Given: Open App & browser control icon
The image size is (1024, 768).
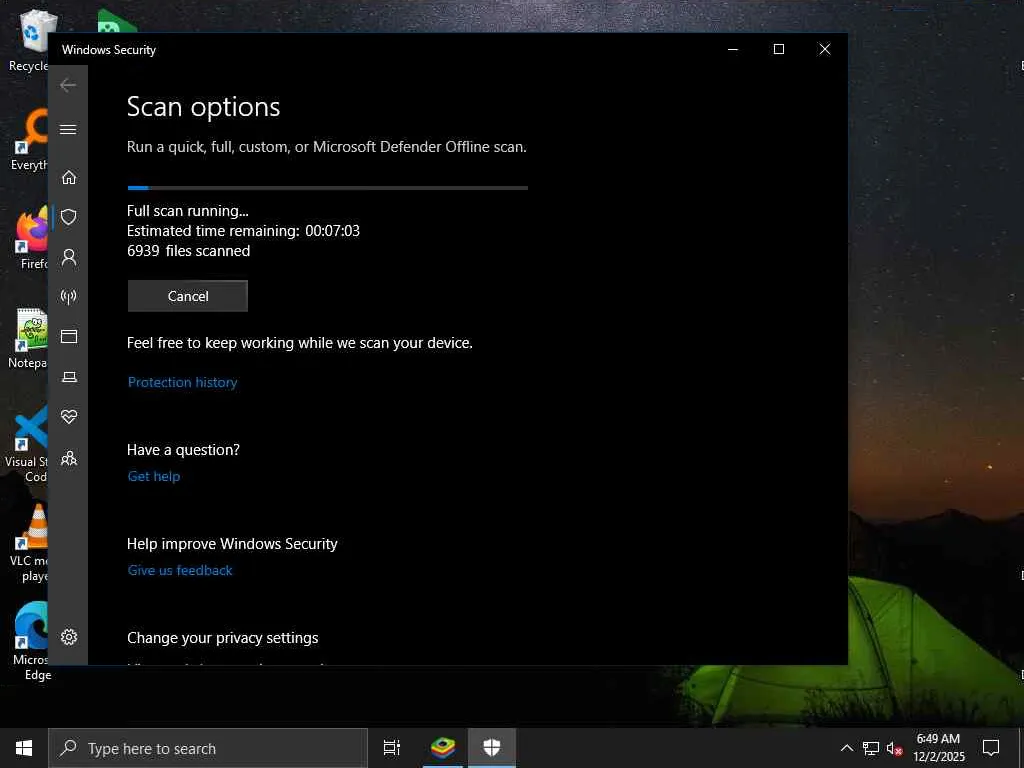Looking at the screenshot, I should 69,336.
